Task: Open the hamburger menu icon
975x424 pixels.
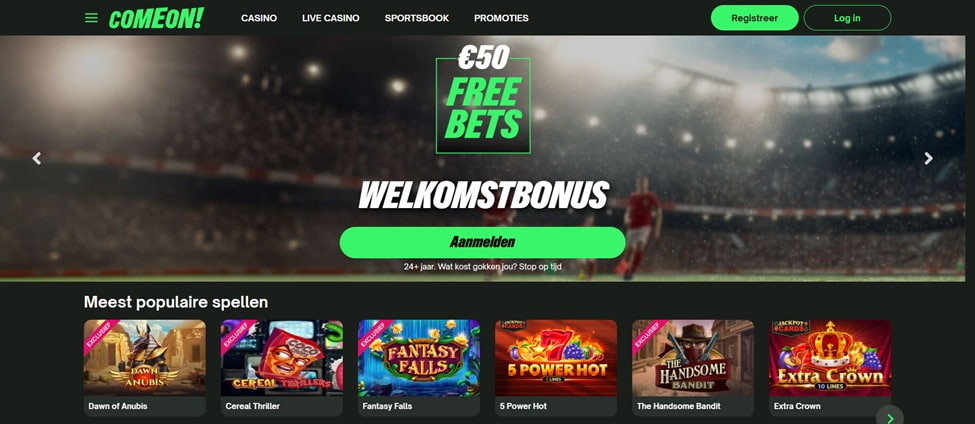Action: (91, 18)
